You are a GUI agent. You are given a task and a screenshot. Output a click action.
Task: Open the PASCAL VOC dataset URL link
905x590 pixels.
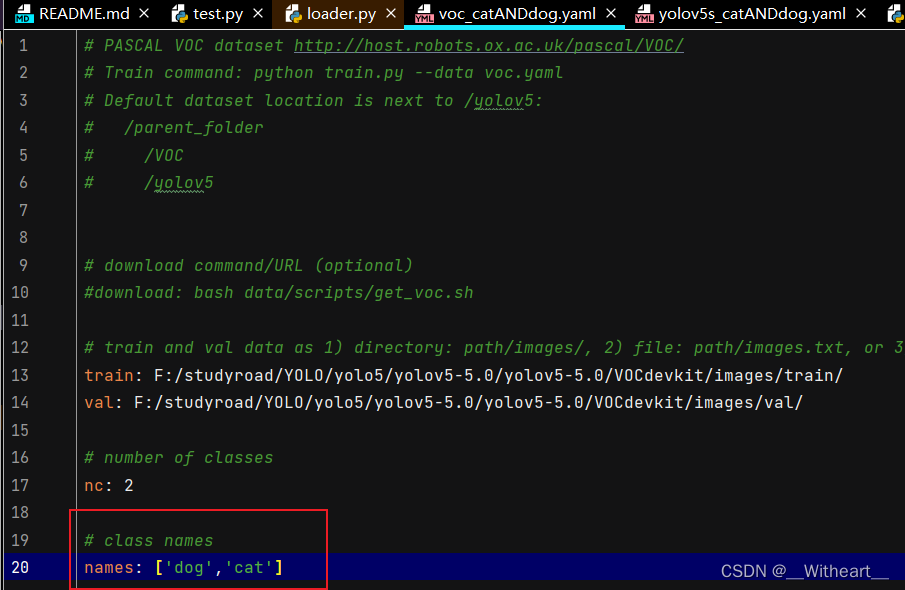[x=489, y=46]
